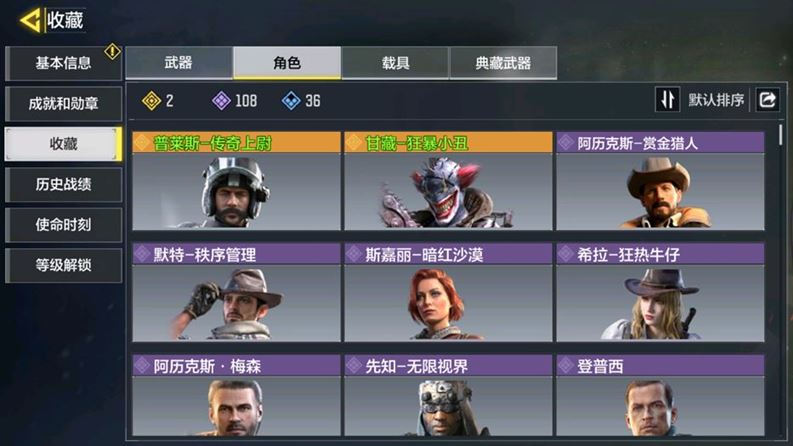
Task: Select the 甘藏-狂暴小丑 character card
Action: click(448, 181)
